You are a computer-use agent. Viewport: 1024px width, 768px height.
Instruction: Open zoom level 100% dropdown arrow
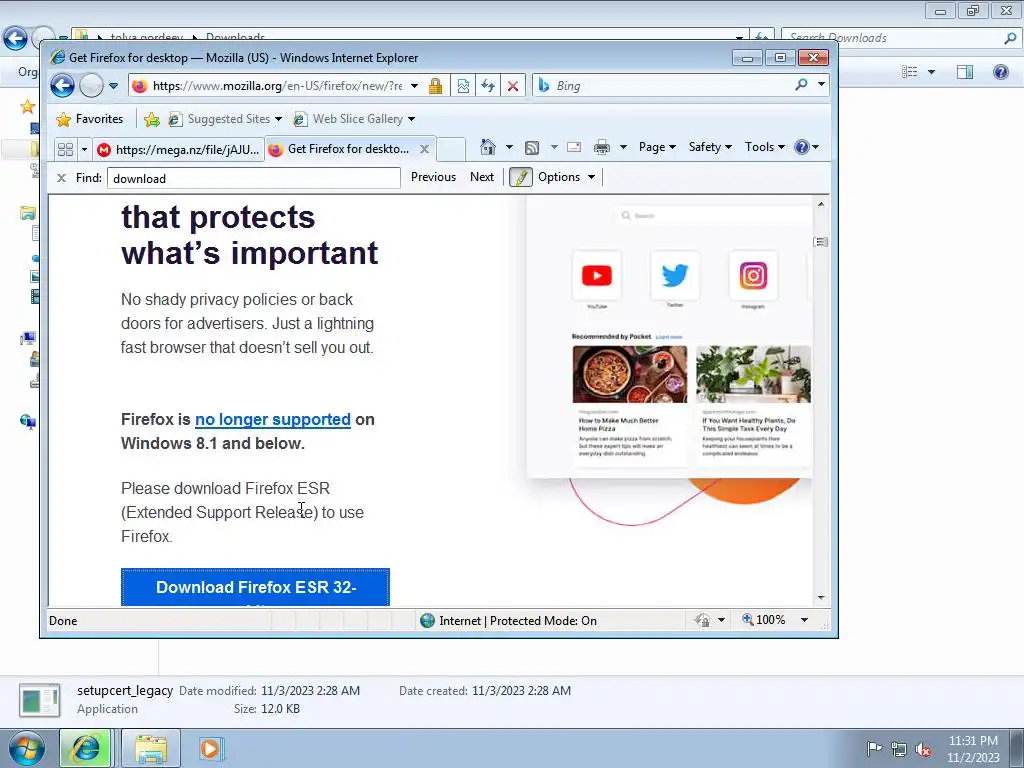click(x=805, y=620)
